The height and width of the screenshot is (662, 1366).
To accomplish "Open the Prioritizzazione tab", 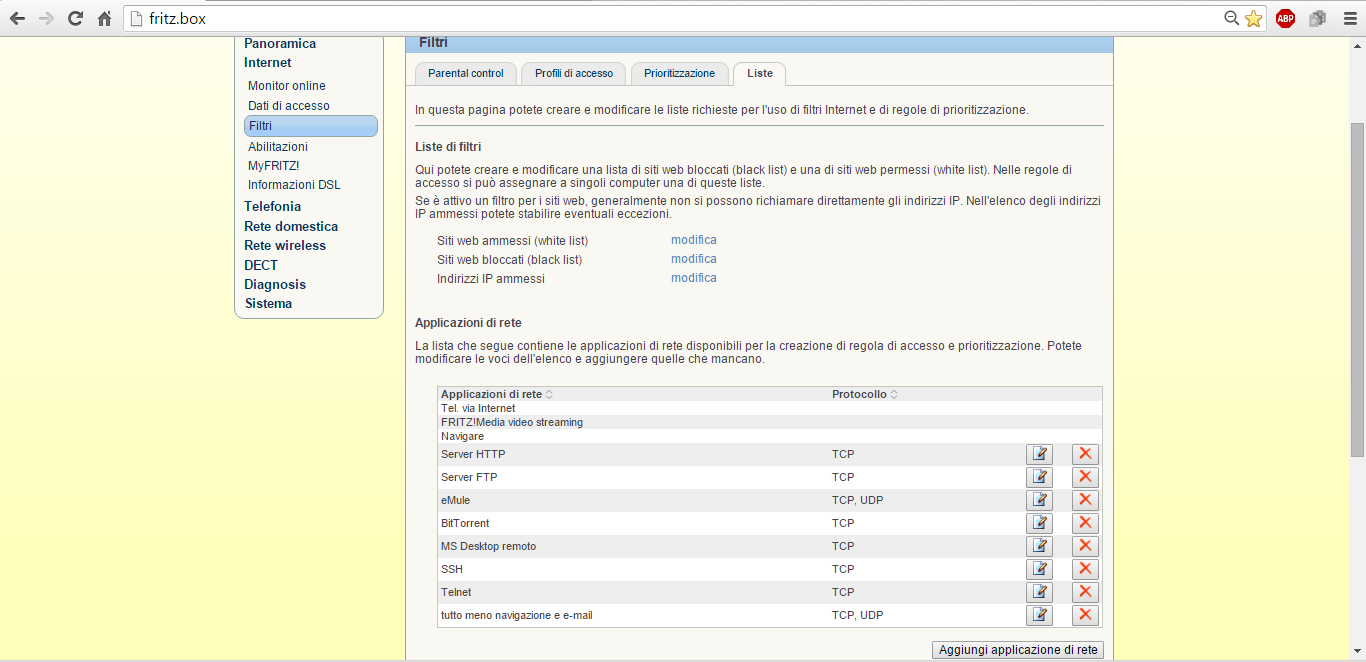I will pyautogui.click(x=679, y=73).
